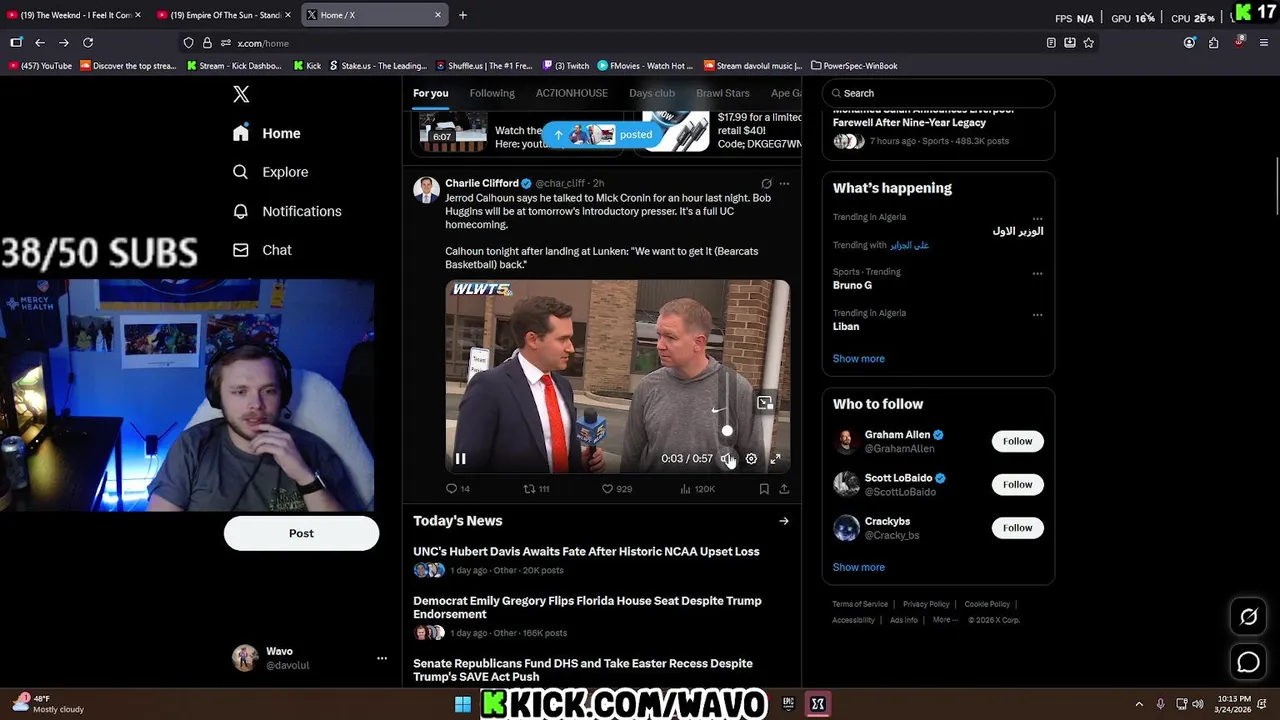Image resolution: width=1280 pixels, height=720 pixels.
Task: Share Charlie Clifford's post
Action: click(784, 489)
